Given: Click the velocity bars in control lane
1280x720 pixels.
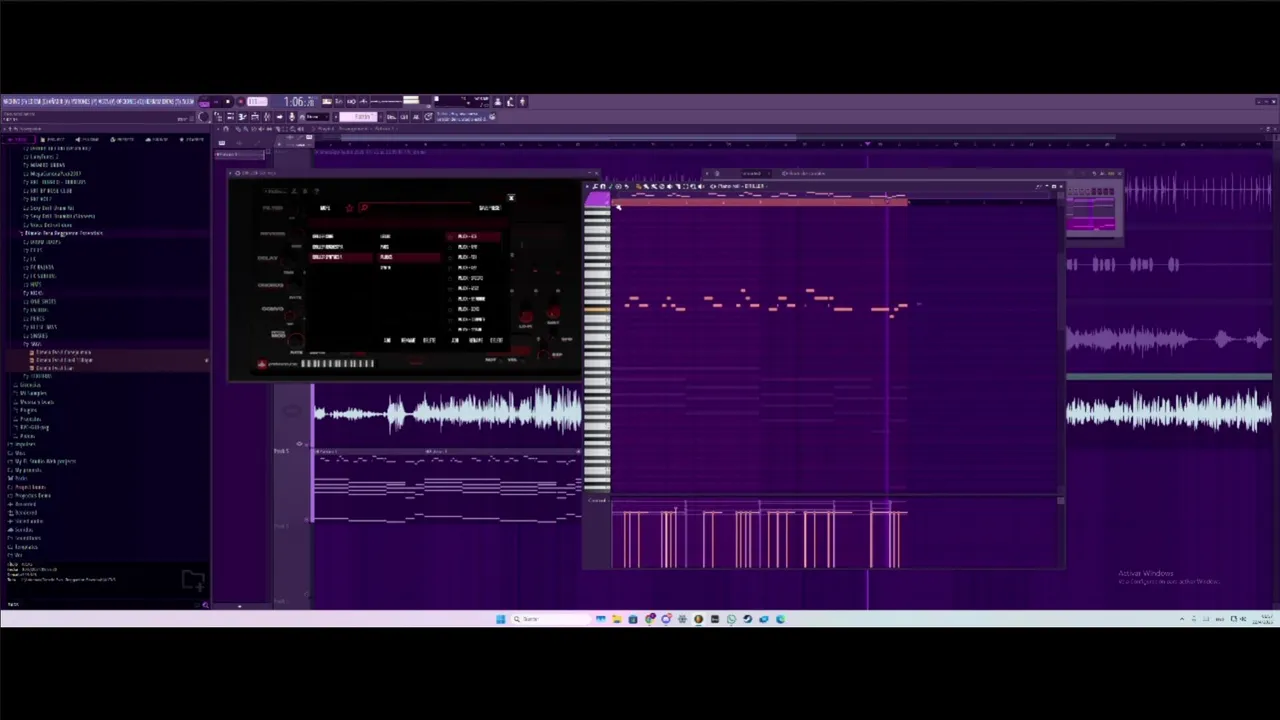Looking at the screenshot, I should [760, 538].
